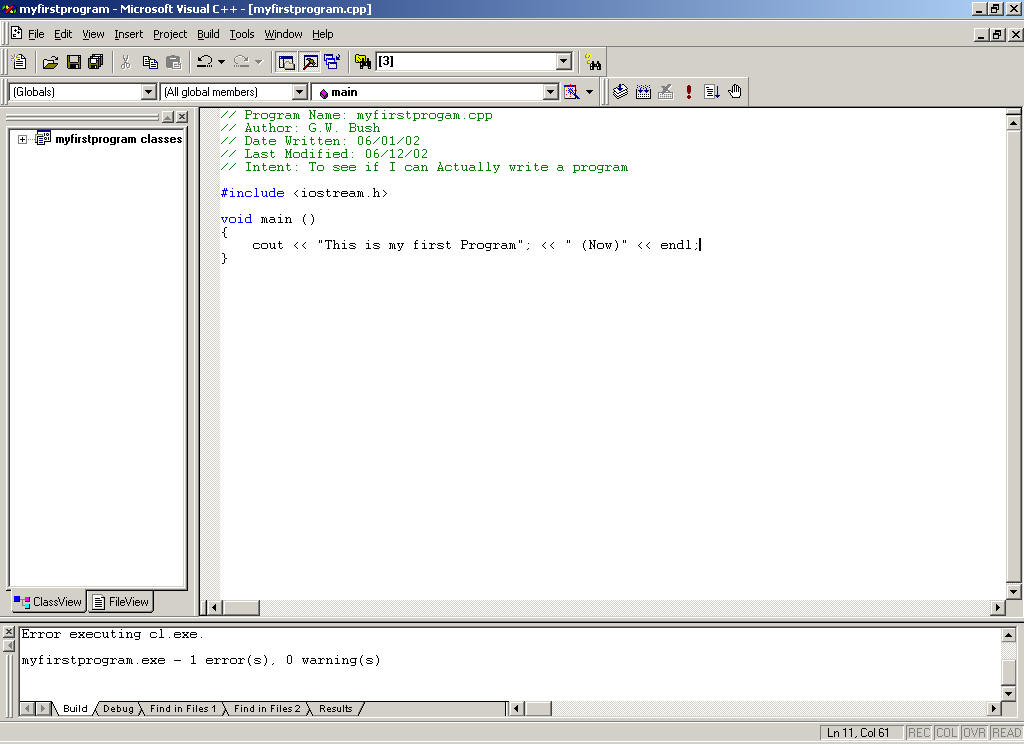Image resolution: width=1024 pixels, height=744 pixels.
Task: Open the Tools menu
Action: [x=242, y=34]
